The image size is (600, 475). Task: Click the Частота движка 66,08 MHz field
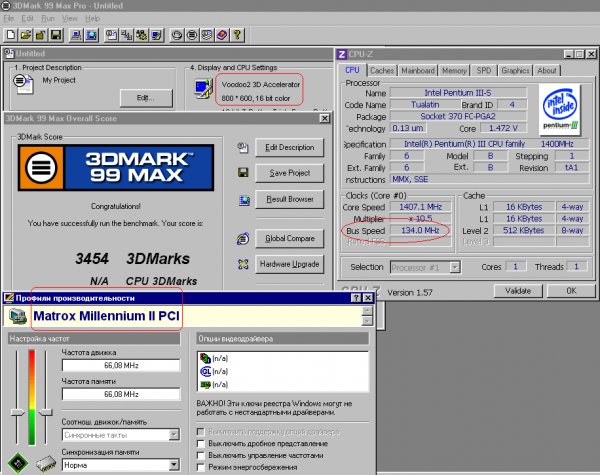coord(121,366)
